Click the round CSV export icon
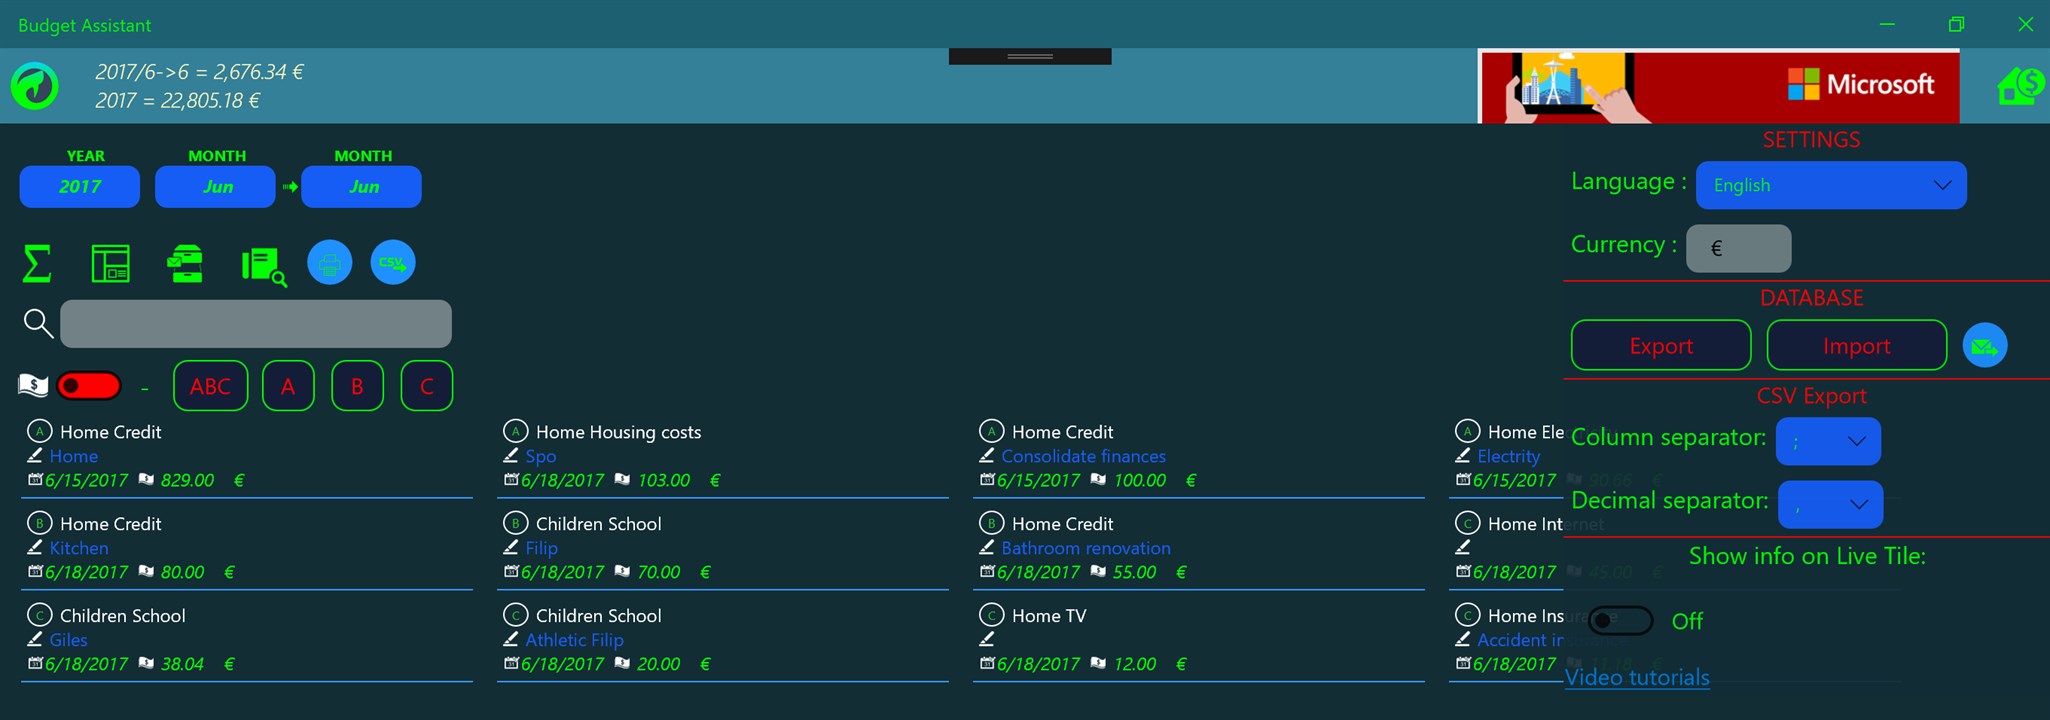The width and height of the screenshot is (2050, 720). pos(393,263)
